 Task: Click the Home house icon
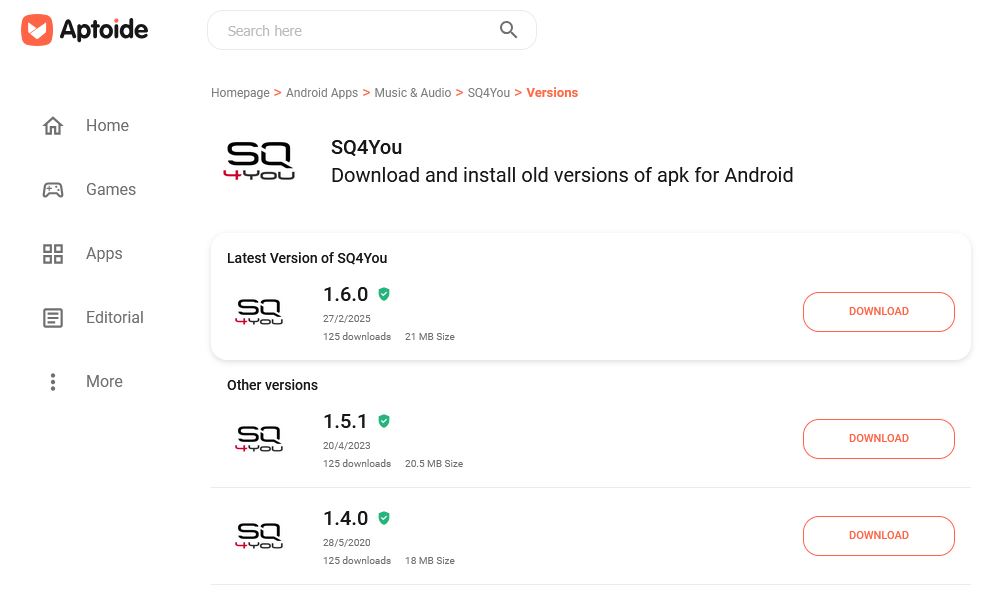click(x=53, y=126)
